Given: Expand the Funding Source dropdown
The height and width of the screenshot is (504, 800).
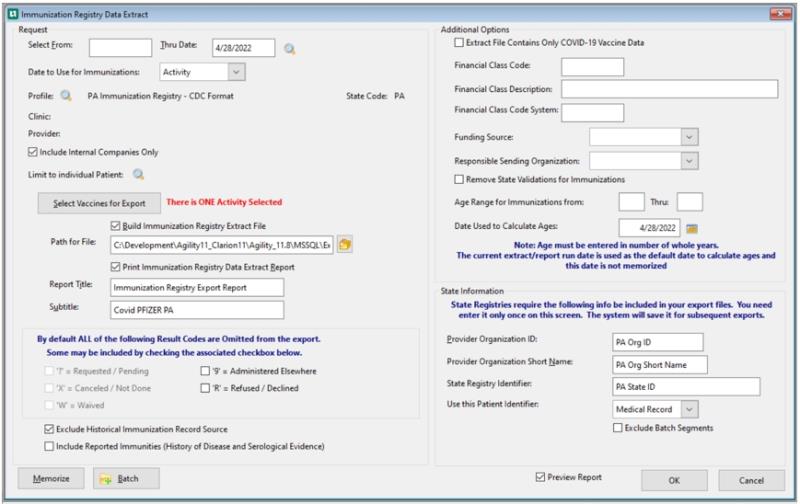Looking at the screenshot, I should click(689, 137).
